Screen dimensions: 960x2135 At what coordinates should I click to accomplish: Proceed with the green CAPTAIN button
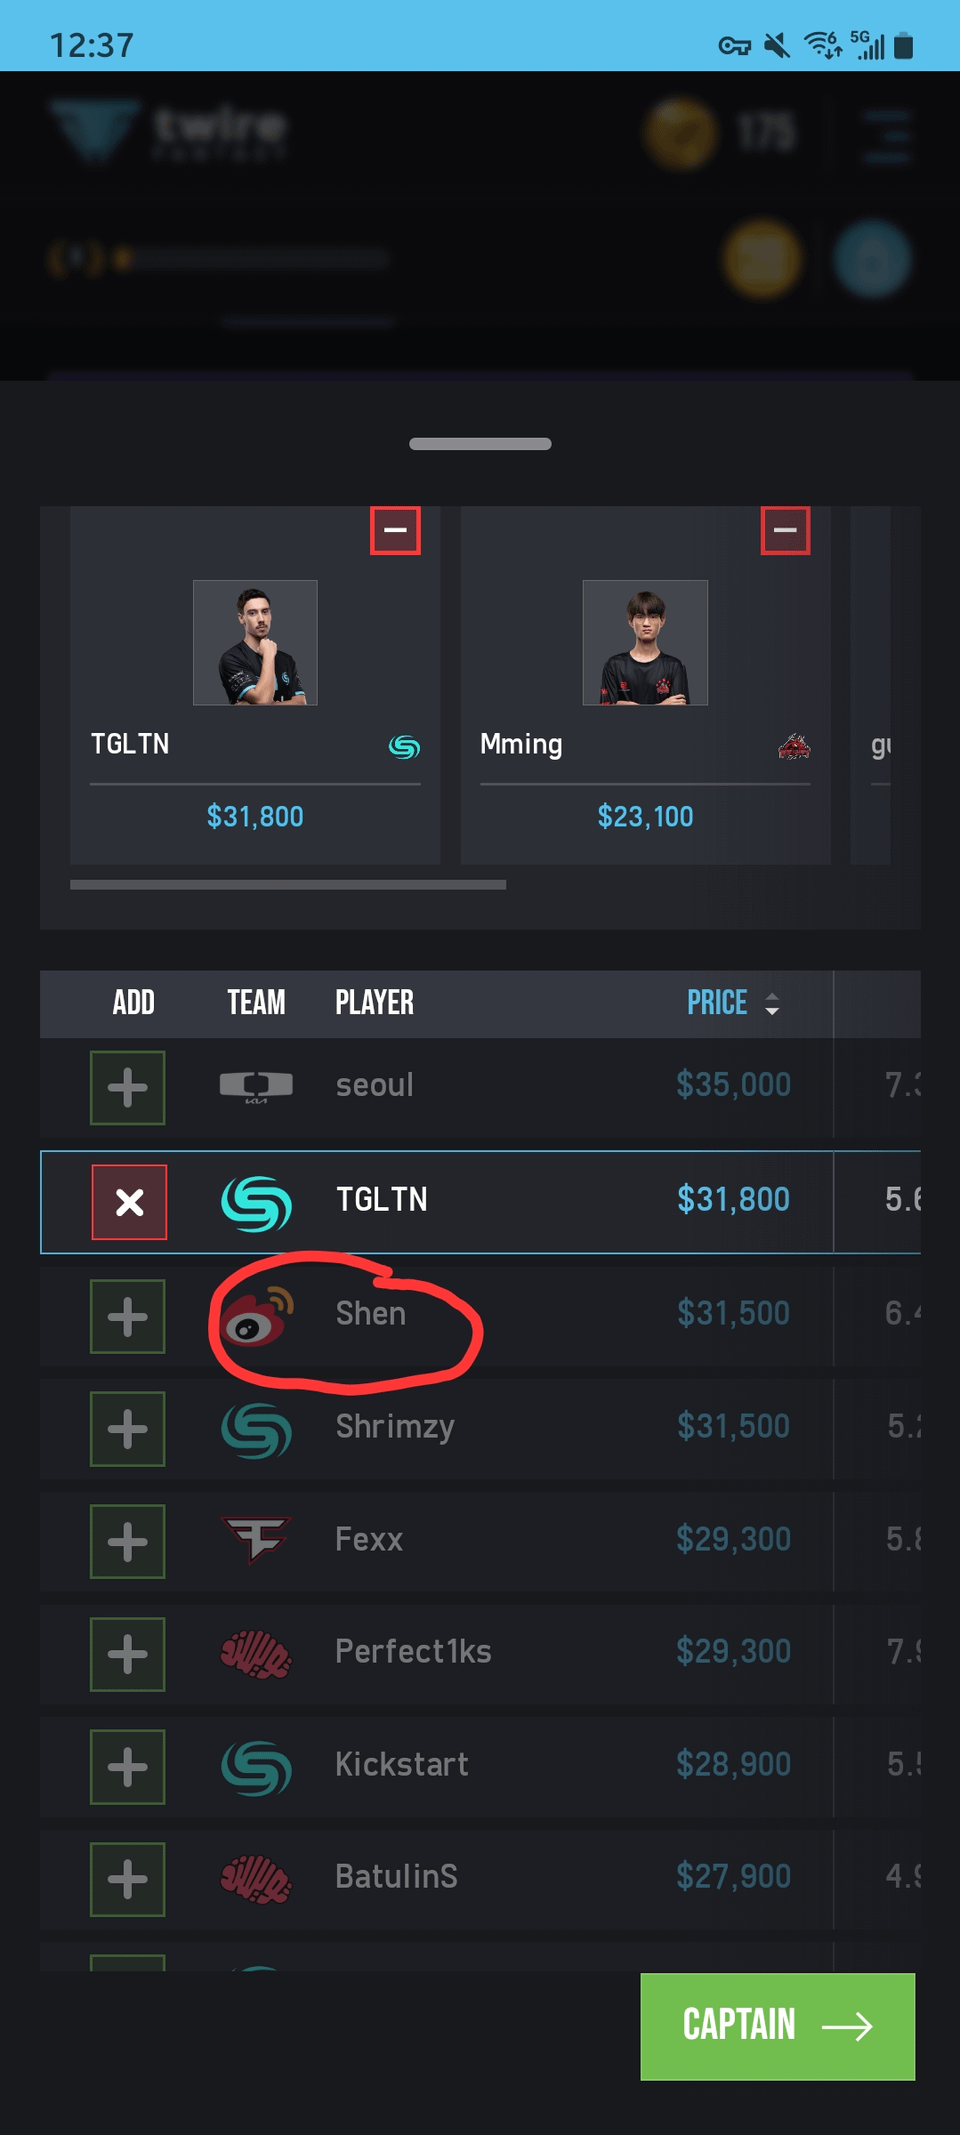point(777,2026)
